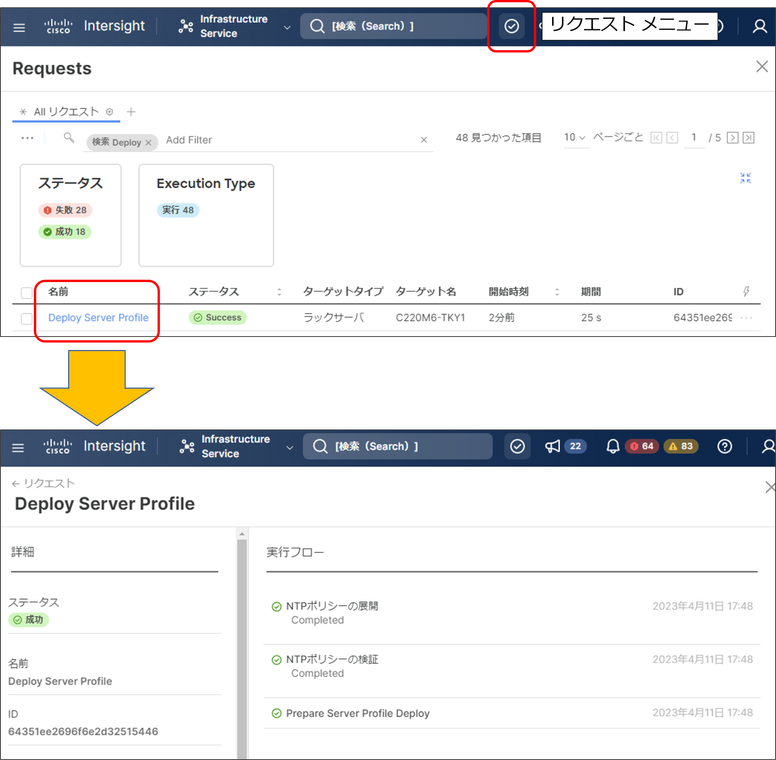Click 名前 column header
The height and width of the screenshot is (760, 776).
pos(58,292)
